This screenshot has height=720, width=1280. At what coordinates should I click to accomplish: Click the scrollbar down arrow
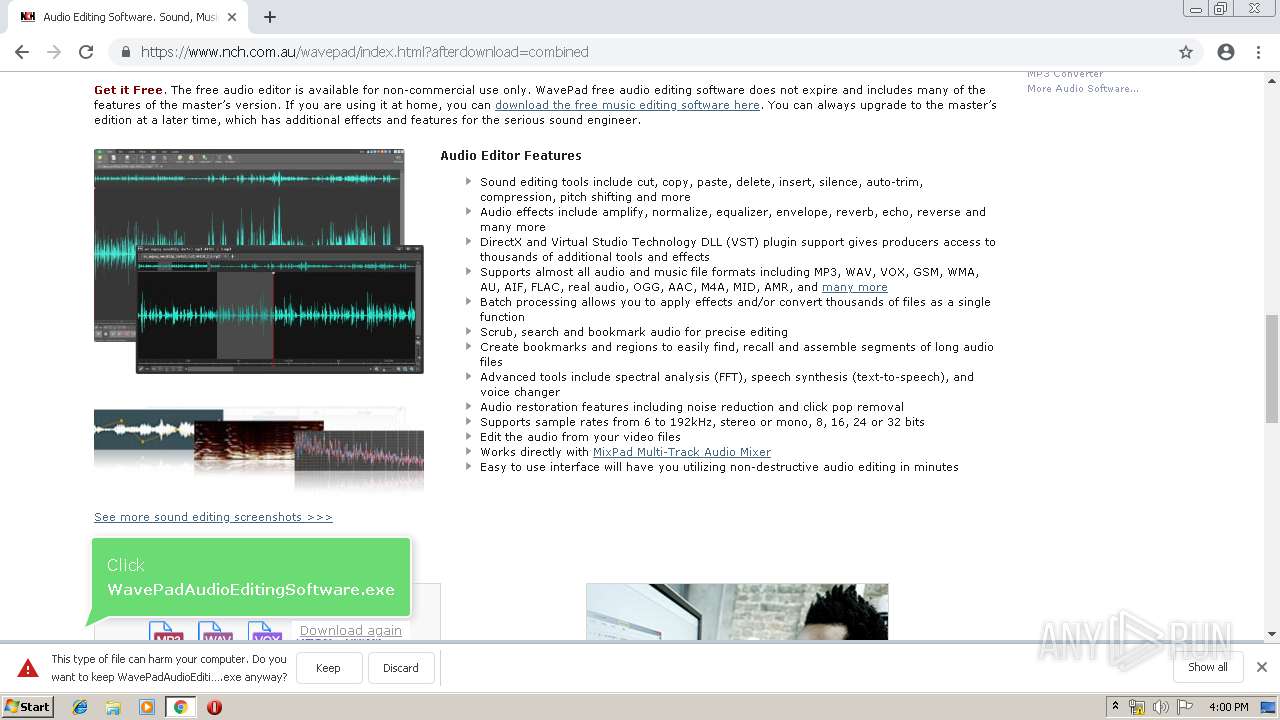(1272, 633)
